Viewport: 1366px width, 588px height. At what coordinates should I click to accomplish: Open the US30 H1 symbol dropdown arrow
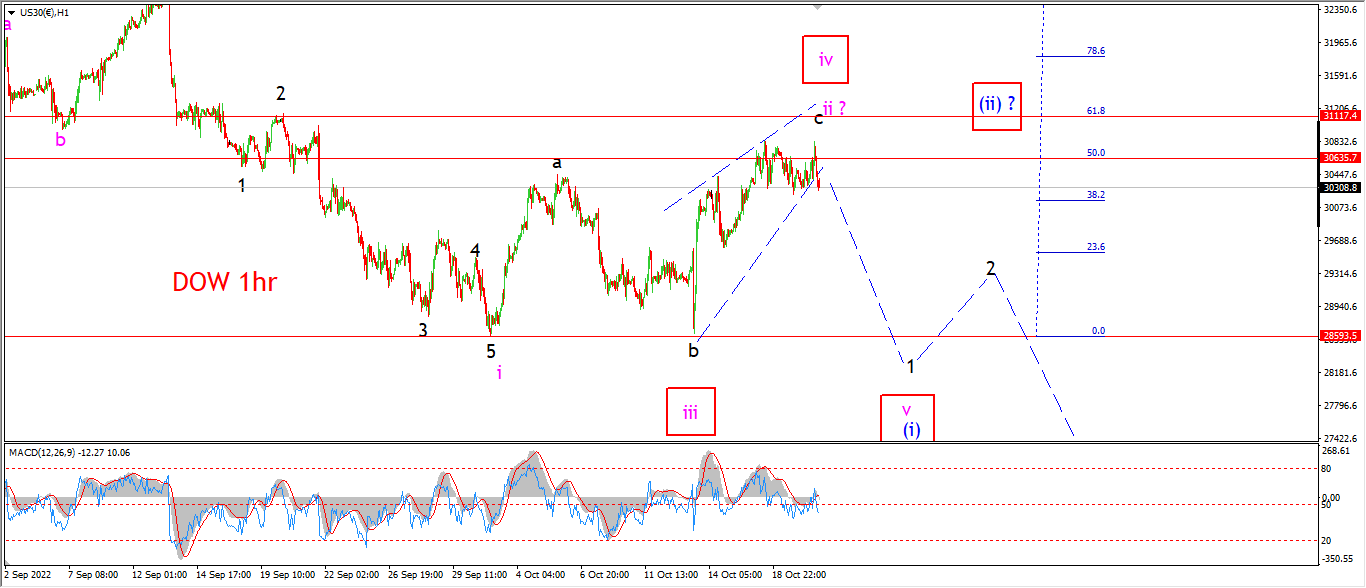11,13
